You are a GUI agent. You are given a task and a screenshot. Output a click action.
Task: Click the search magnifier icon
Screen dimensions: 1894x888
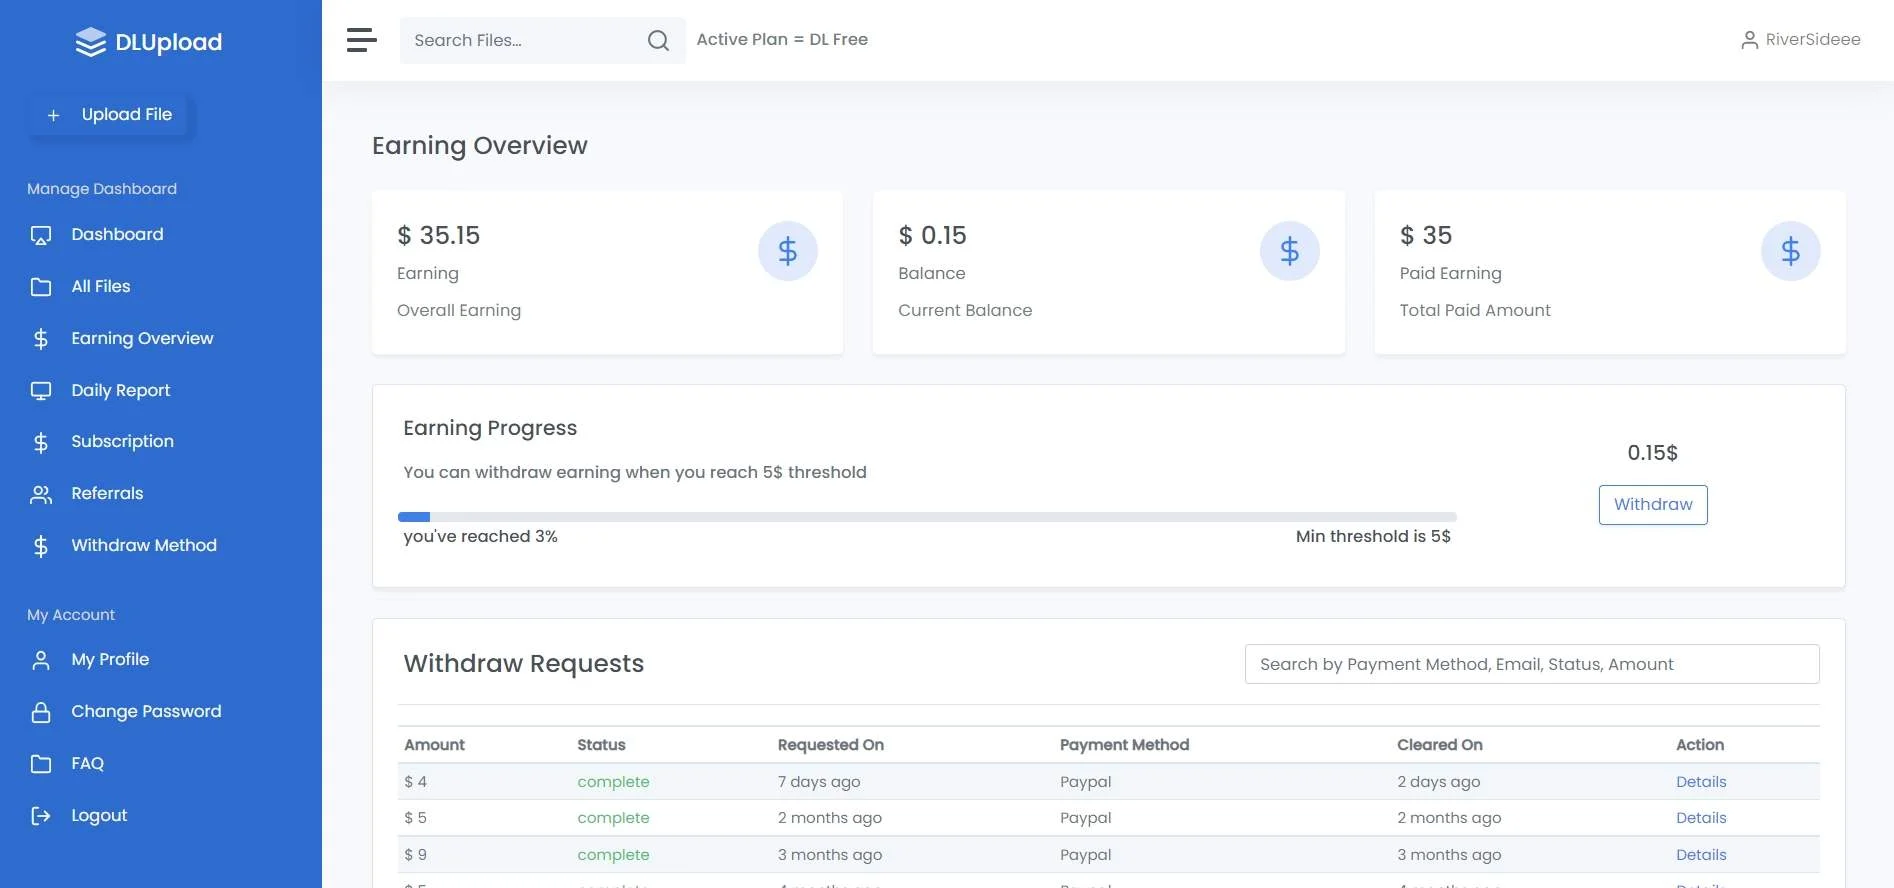658,40
